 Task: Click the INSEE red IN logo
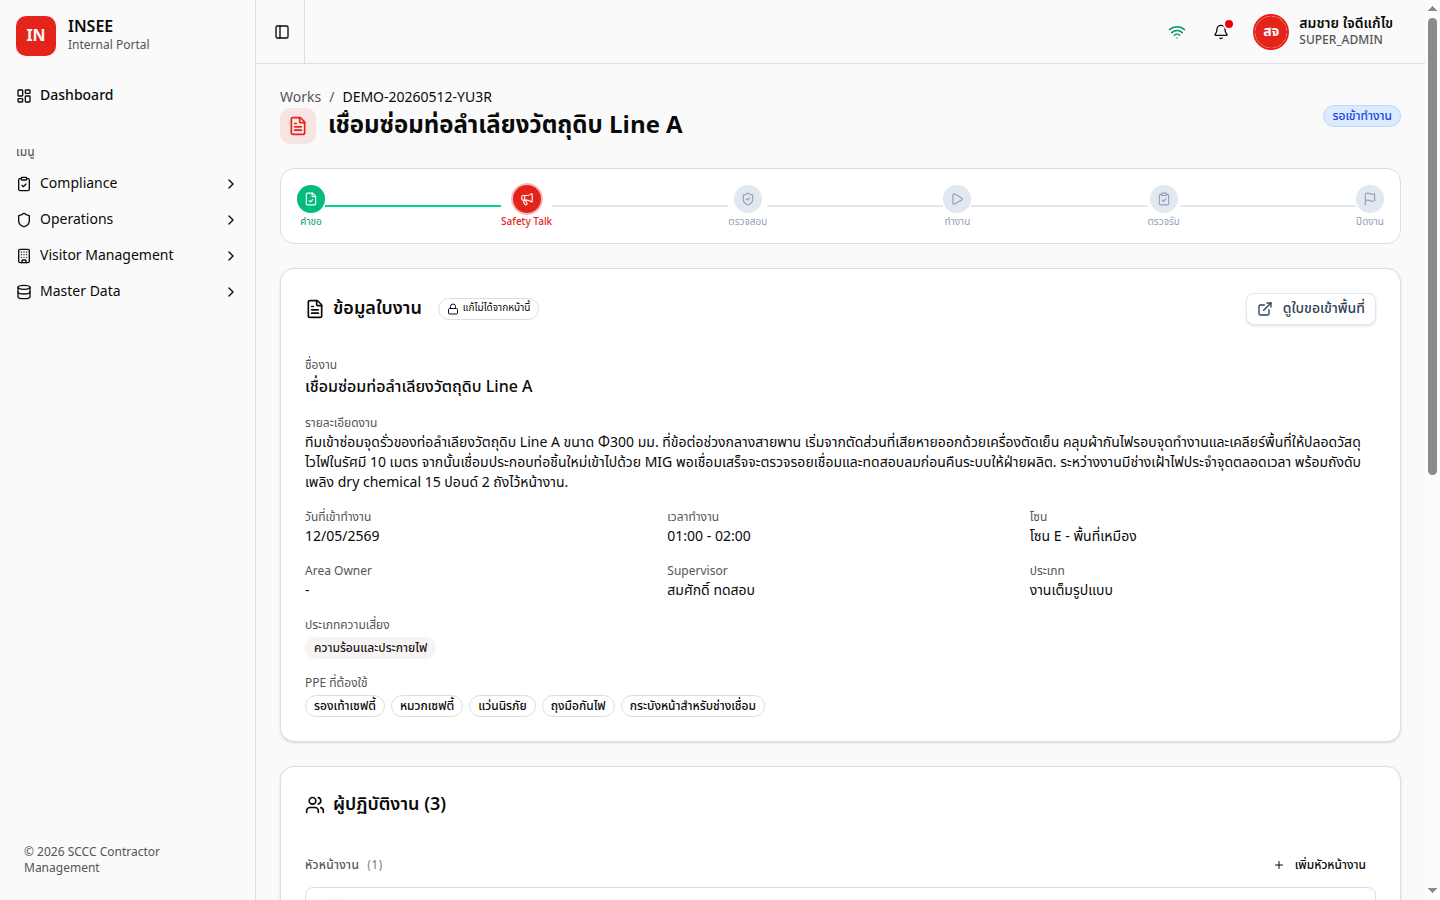[x=36, y=36]
